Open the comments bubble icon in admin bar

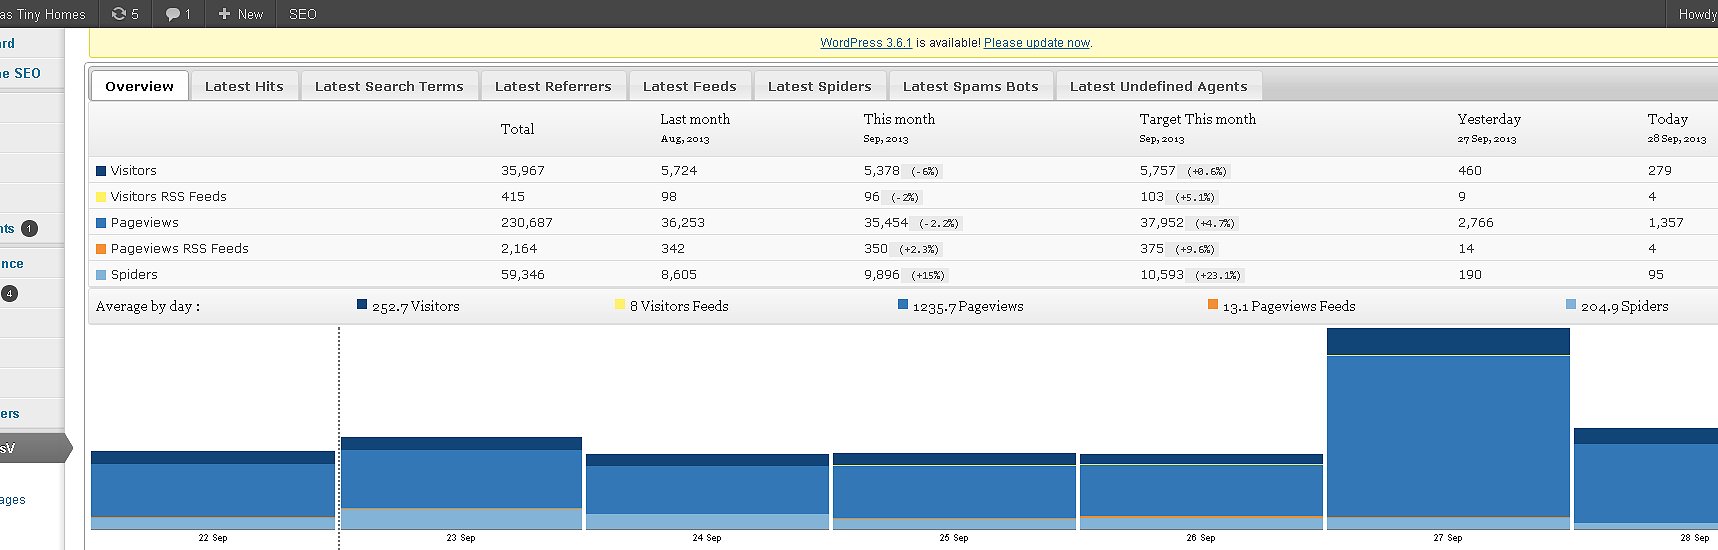[x=174, y=14]
